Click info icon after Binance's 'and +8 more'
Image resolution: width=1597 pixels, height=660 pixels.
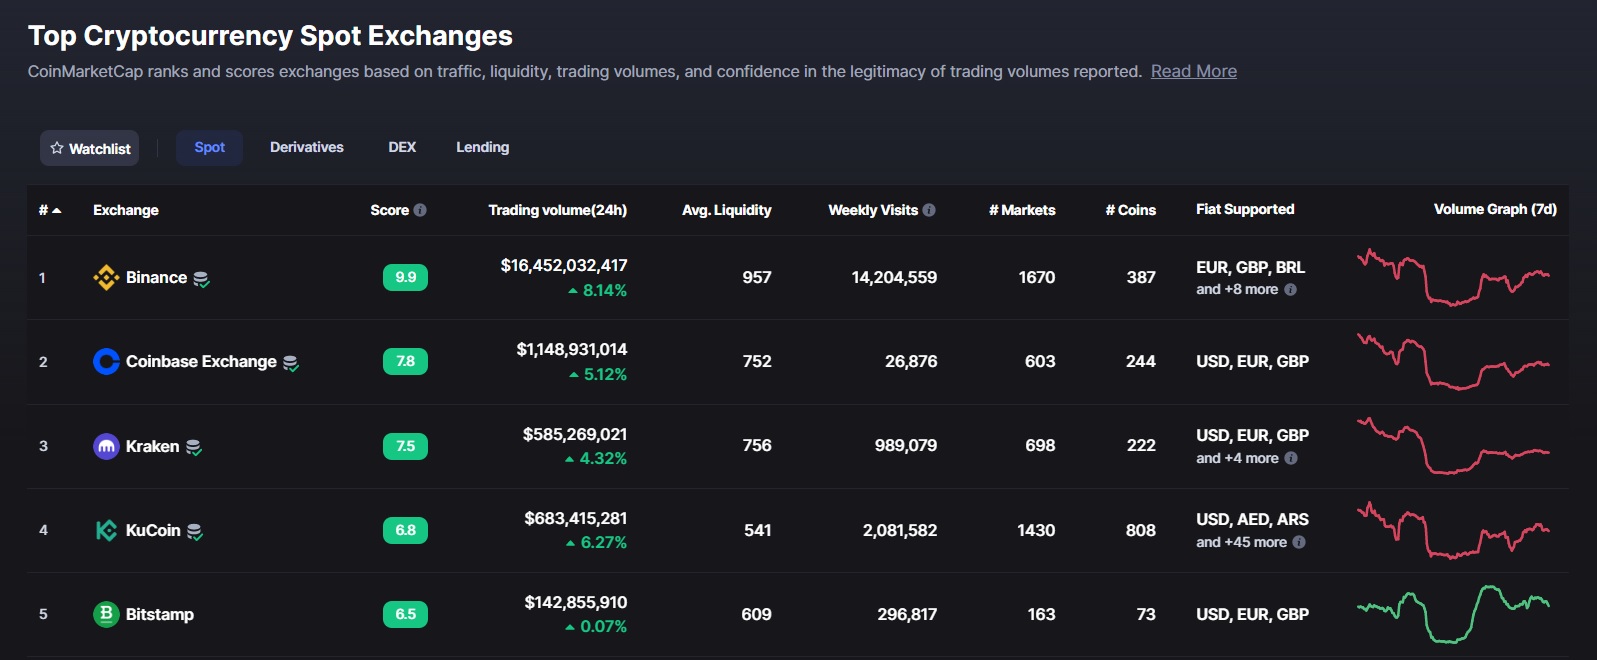click(x=1290, y=290)
